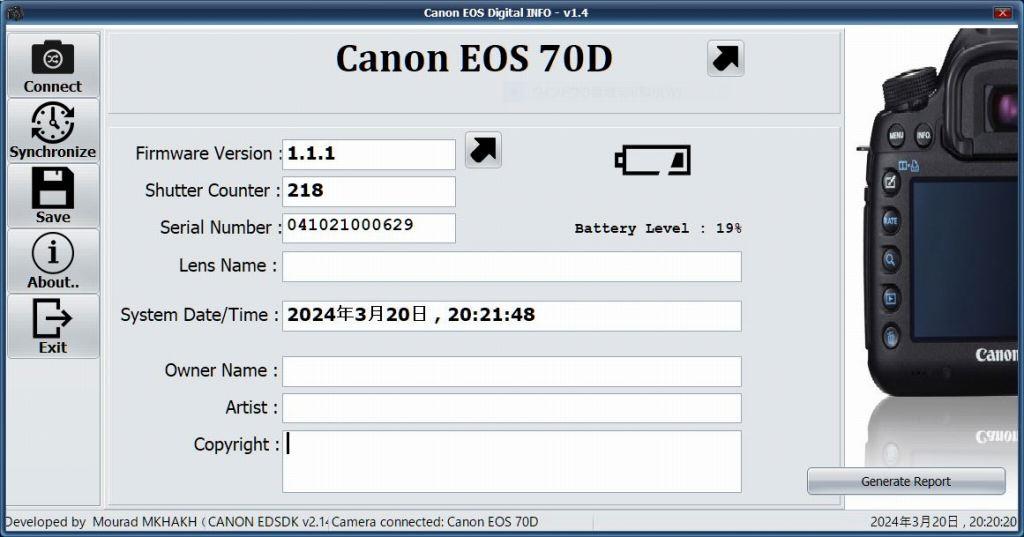Click the Connect camera icon
The image size is (1024, 537).
tap(52, 58)
